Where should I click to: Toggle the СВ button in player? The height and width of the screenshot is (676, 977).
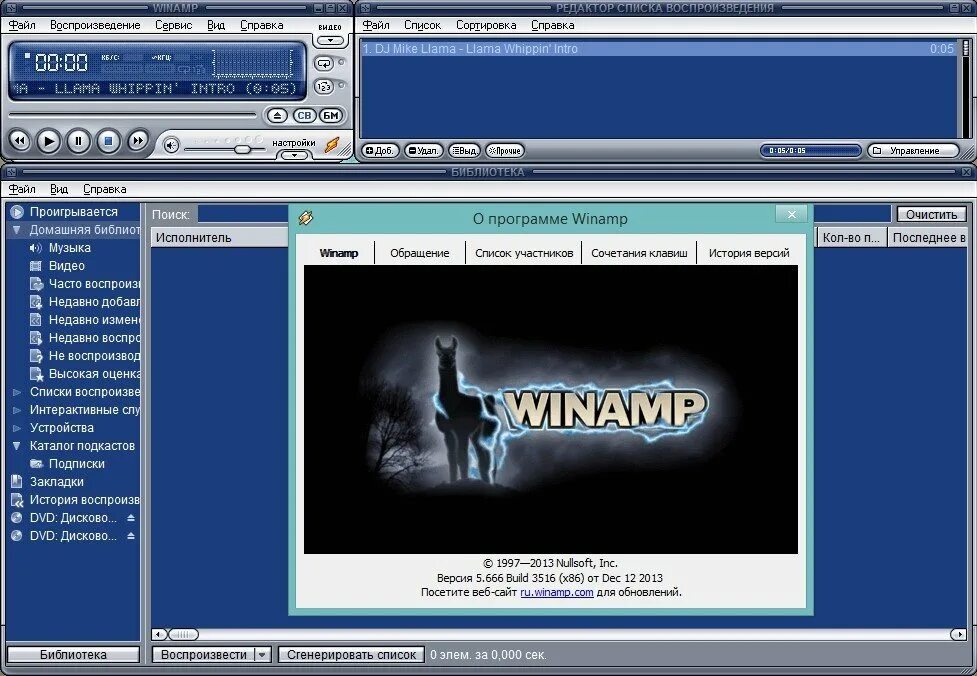[x=304, y=116]
